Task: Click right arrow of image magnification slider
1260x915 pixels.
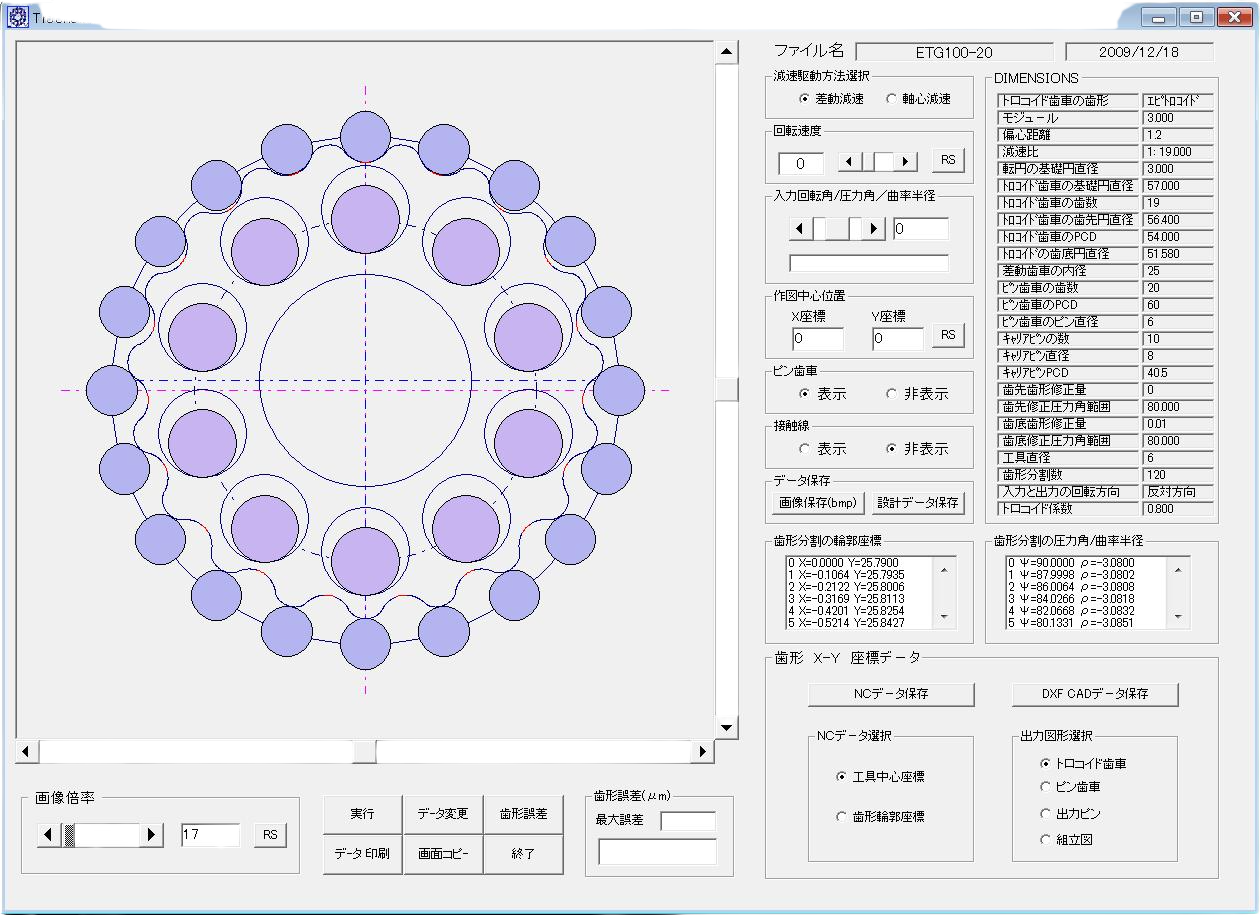Action: pyautogui.click(x=152, y=834)
